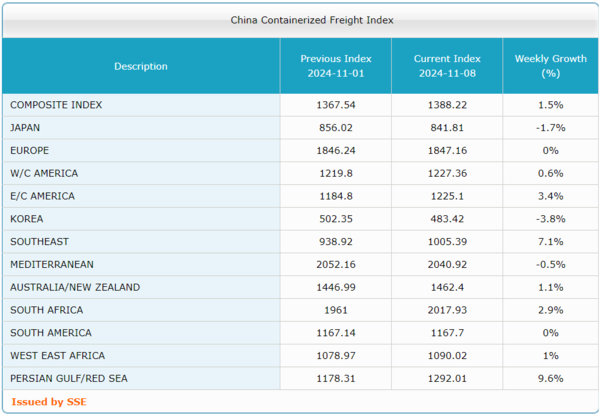Click the EUROPE previous index value 1846.24
The image size is (600, 416).
pyautogui.click(x=335, y=151)
